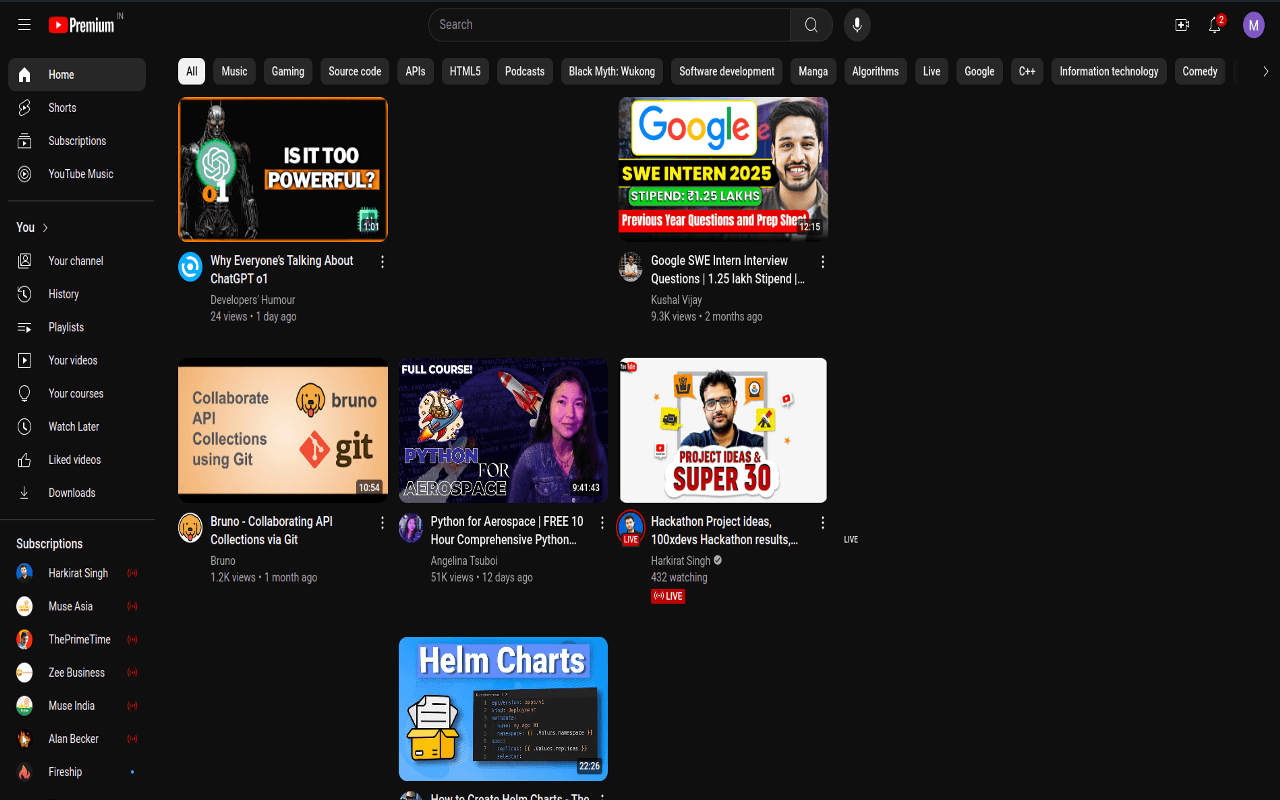Open options for Google SWE Intern video
1280x800 pixels.
[823, 262]
